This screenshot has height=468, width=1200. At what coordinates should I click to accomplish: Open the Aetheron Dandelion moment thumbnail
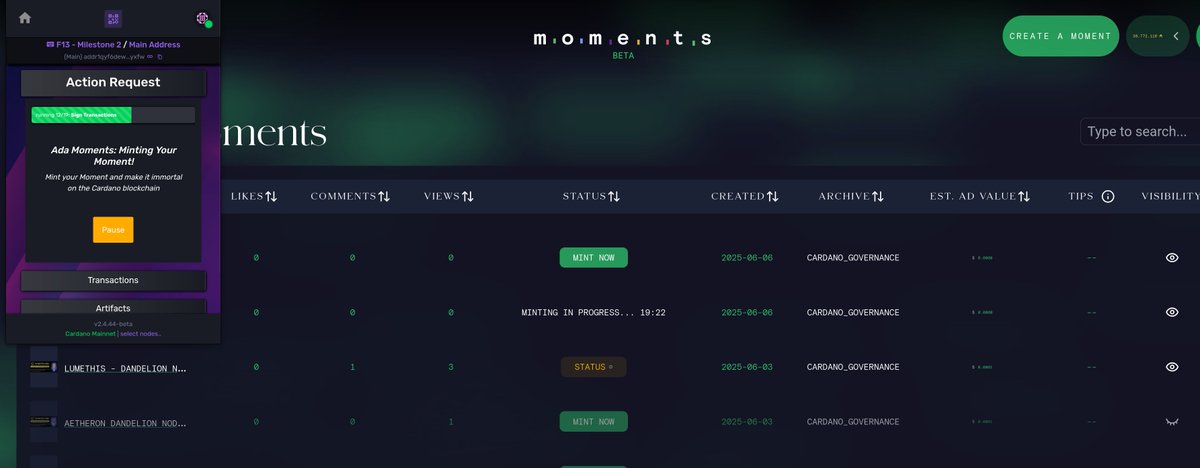pyautogui.click(x=43, y=422)
